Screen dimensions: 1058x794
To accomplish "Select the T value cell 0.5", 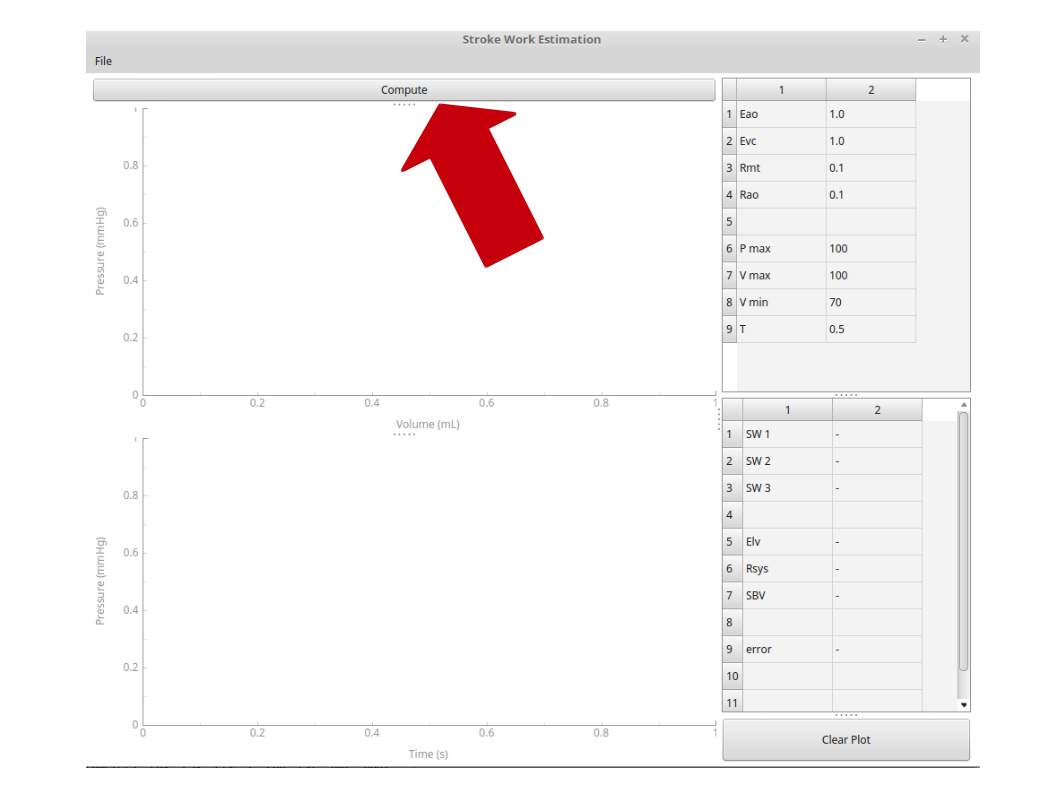I will click(x=870, y=329).
